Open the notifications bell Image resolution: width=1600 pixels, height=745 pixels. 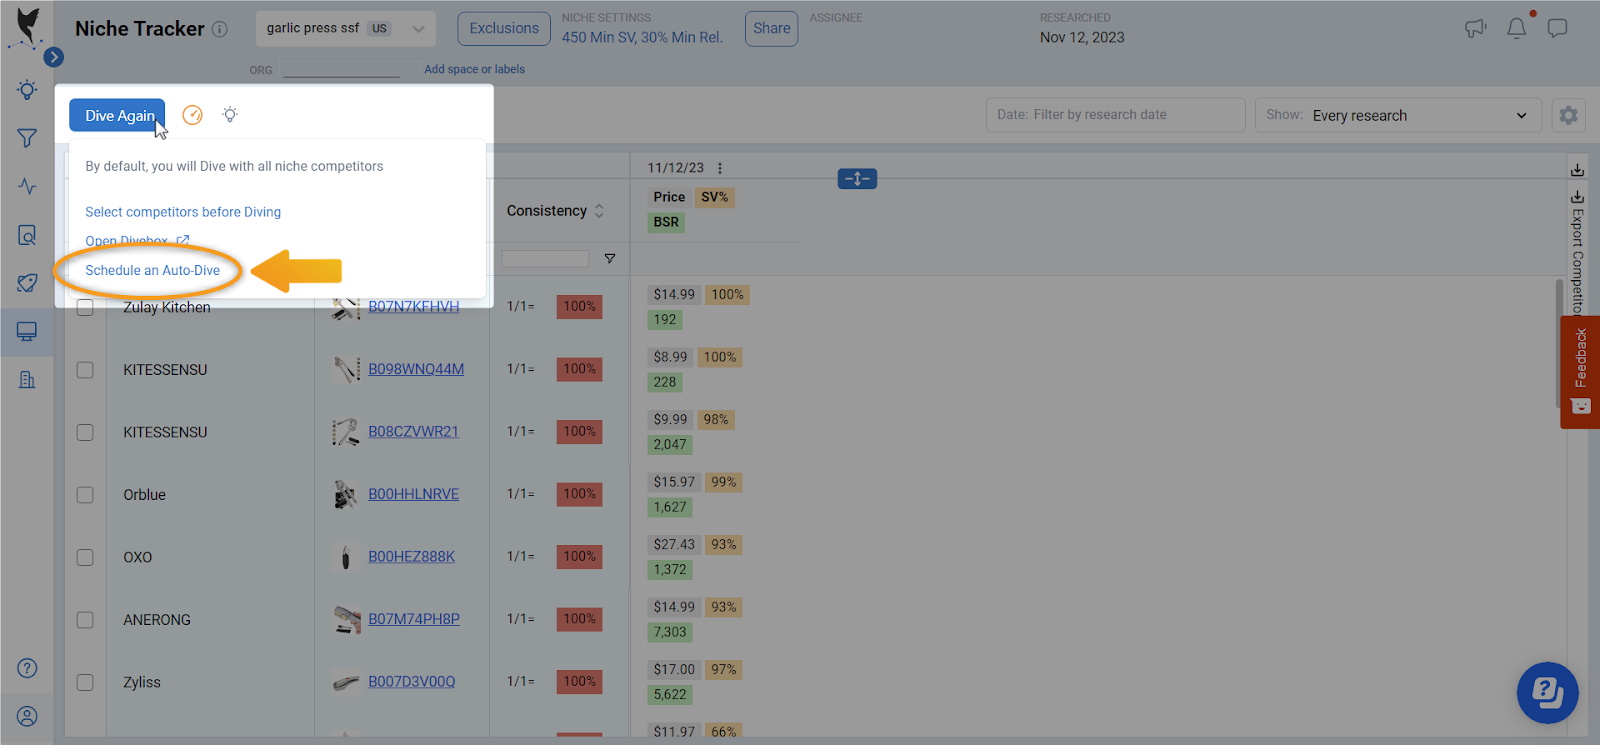(1517, 29)
